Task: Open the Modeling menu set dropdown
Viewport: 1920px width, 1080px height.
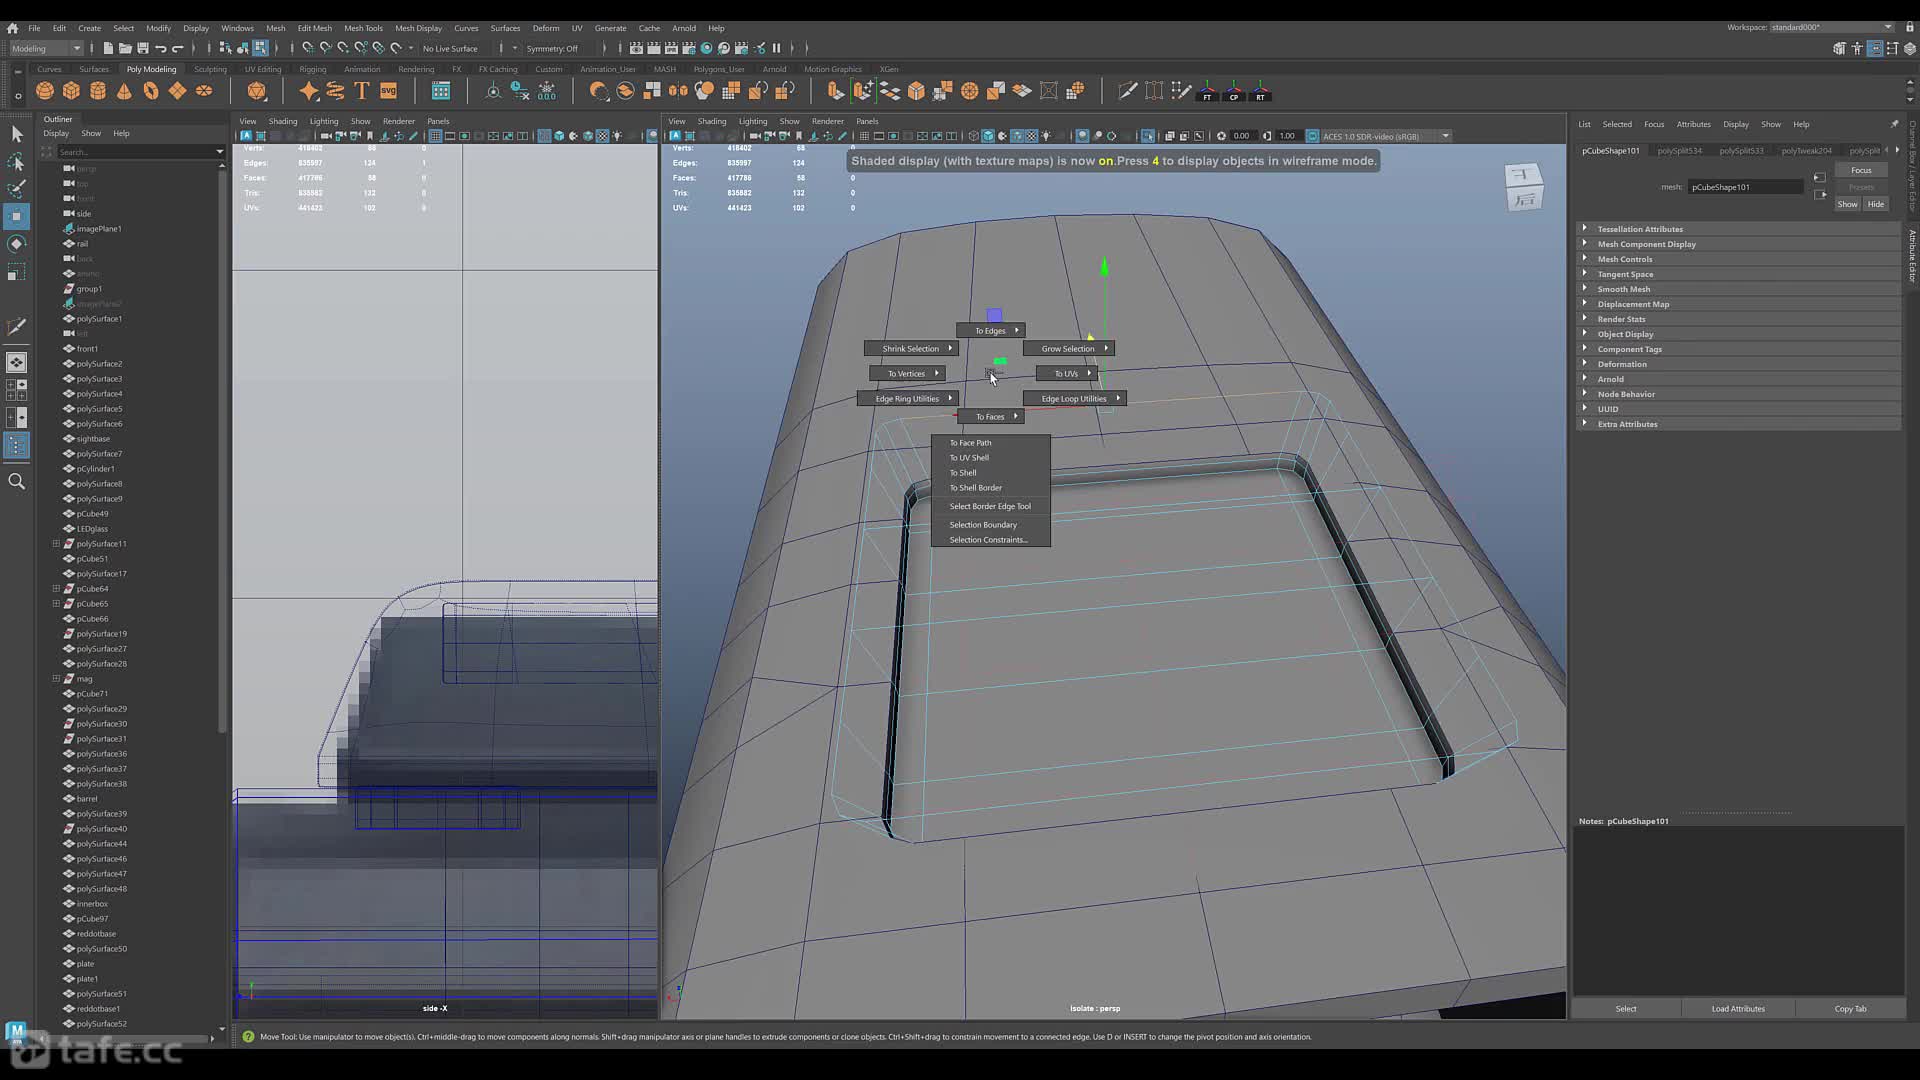Action: [x=46, y=48]
